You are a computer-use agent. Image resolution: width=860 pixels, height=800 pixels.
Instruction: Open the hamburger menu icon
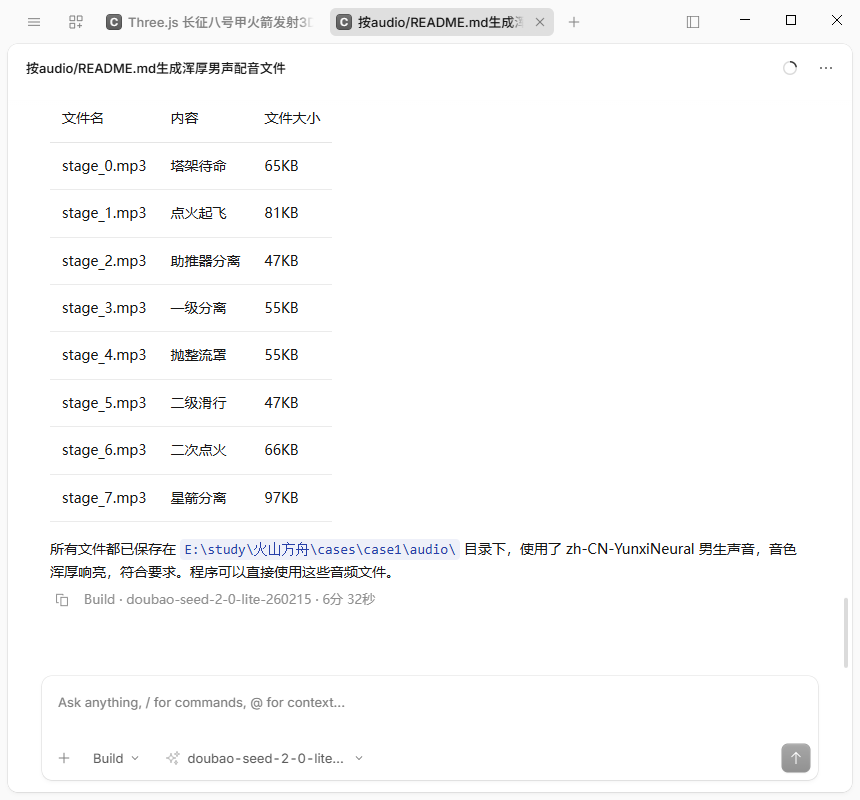point(34,22)
